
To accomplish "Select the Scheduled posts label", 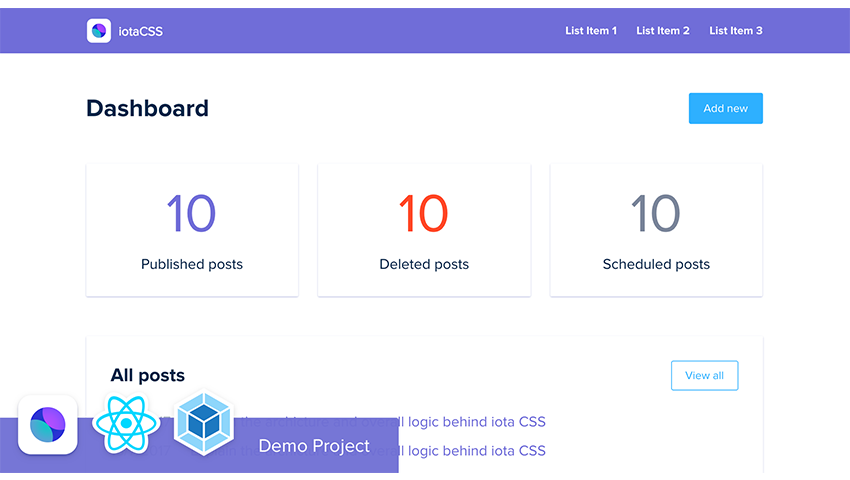I will [656, 265].
